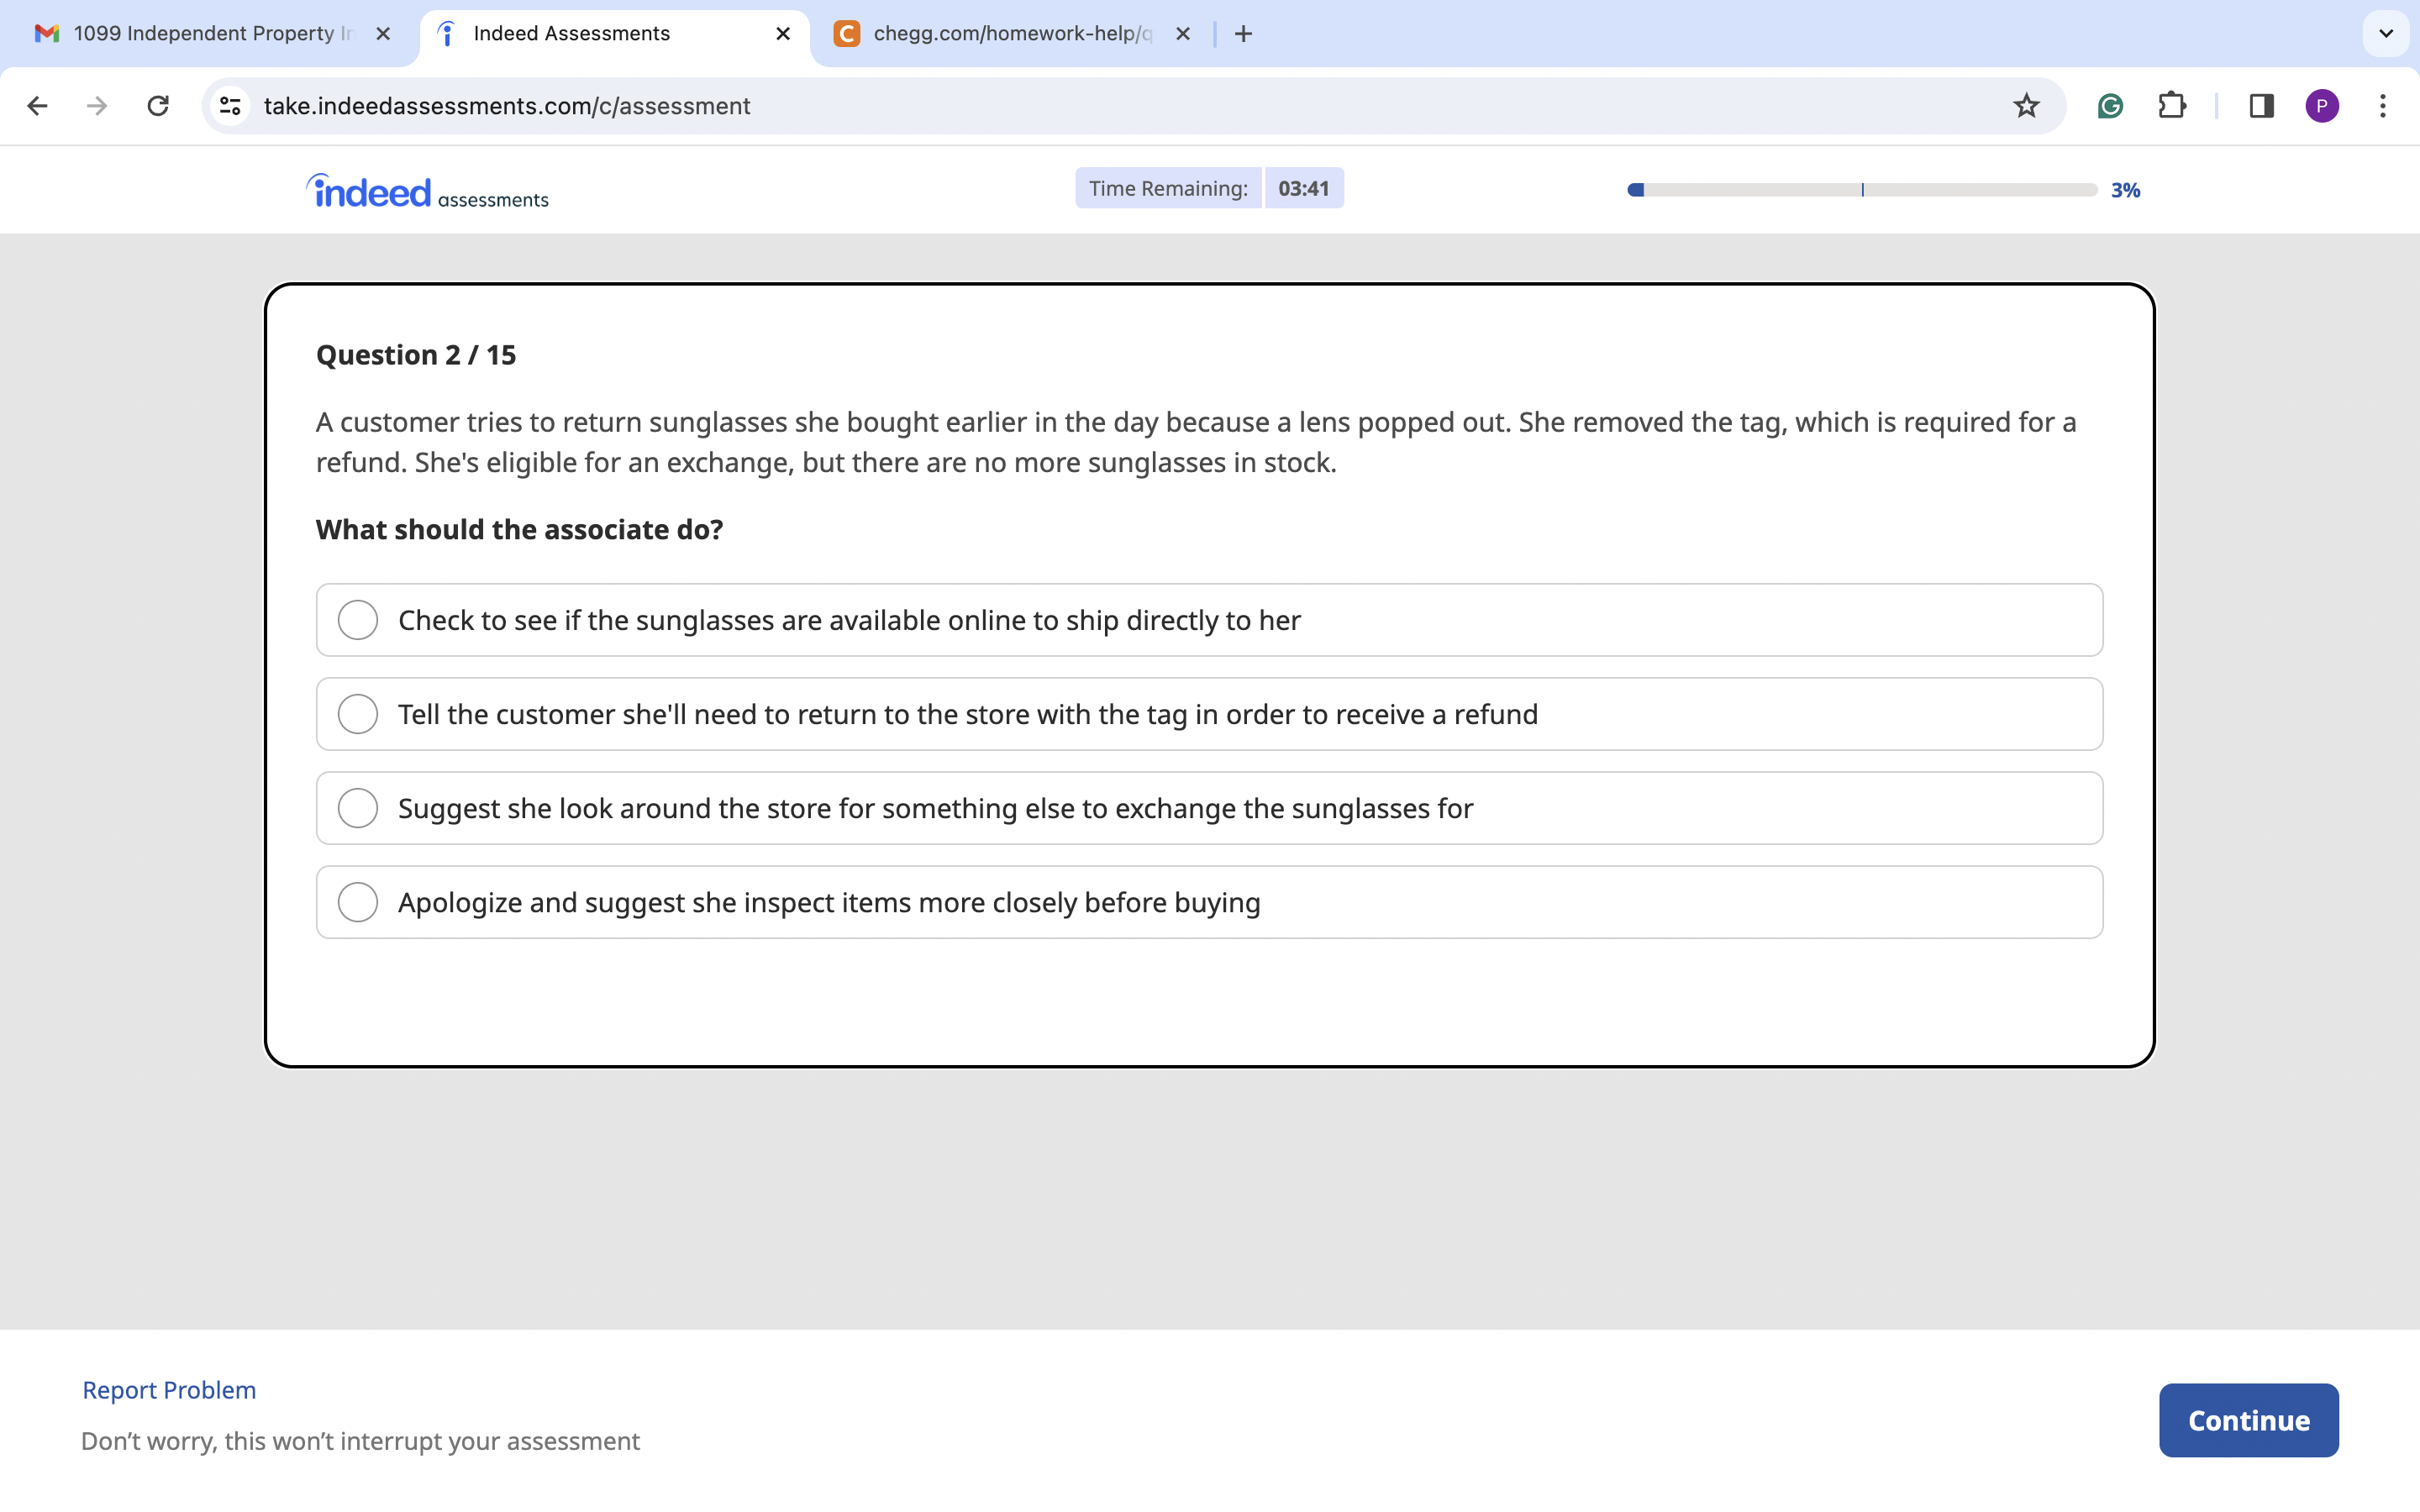Click the profile avatar icon
Viewport: 2420px width, 1512px height.
coord(2323,105)
